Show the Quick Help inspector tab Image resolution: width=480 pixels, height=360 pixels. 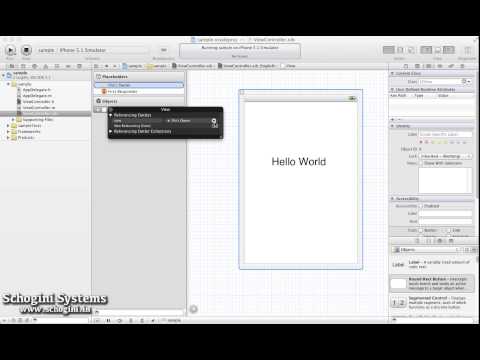pyautogui.click(x=417, y=66)
